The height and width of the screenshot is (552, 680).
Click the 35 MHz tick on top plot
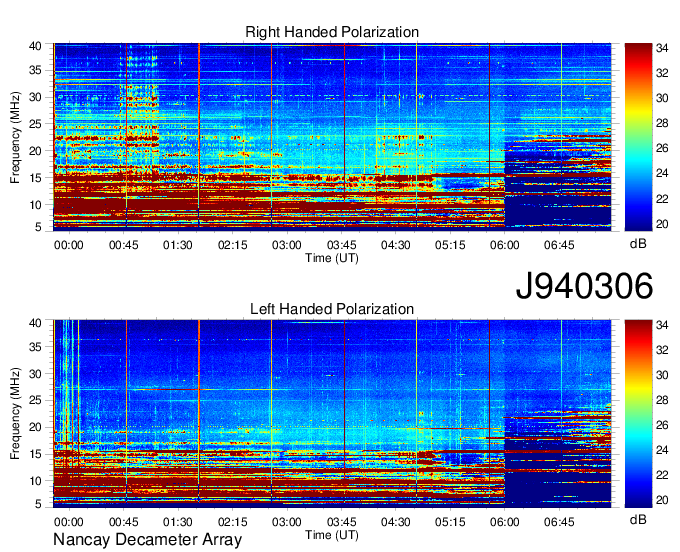[35, 70]
